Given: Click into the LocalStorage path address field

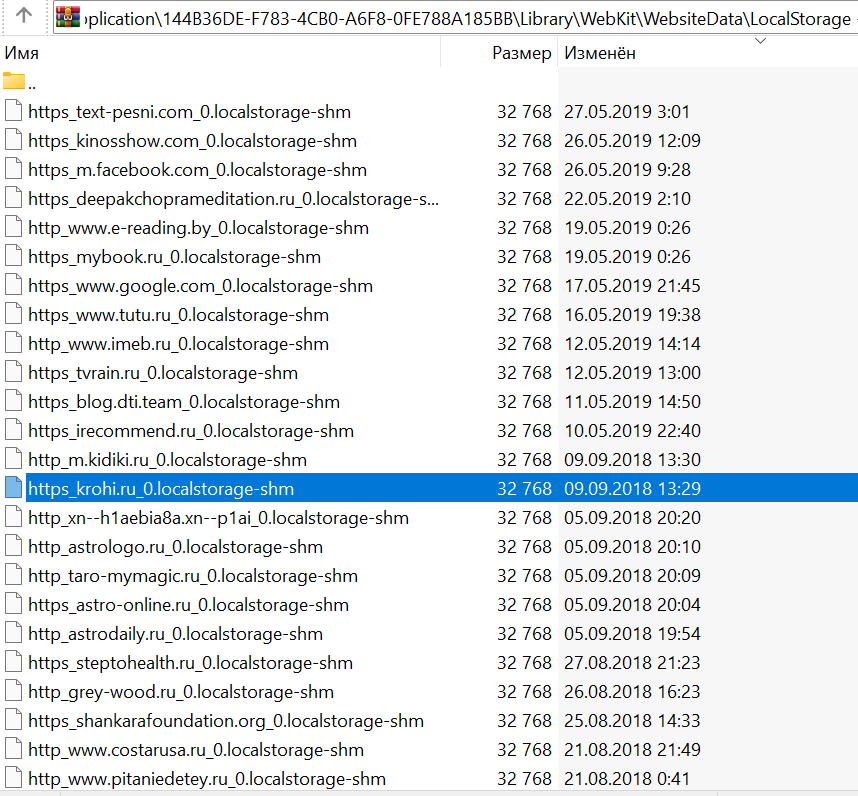Looking at the screenshot, I should [455, 18].
